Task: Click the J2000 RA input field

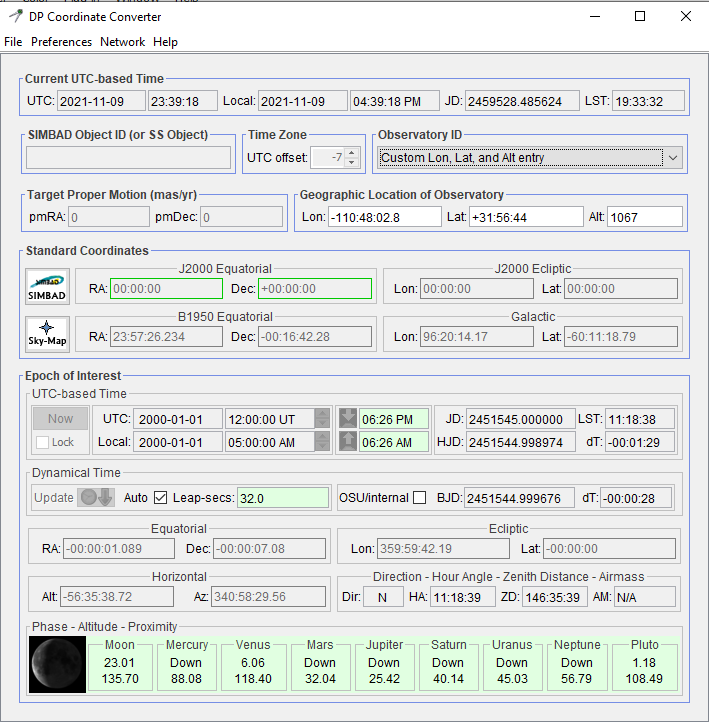Action: click(x=166, y=289)
